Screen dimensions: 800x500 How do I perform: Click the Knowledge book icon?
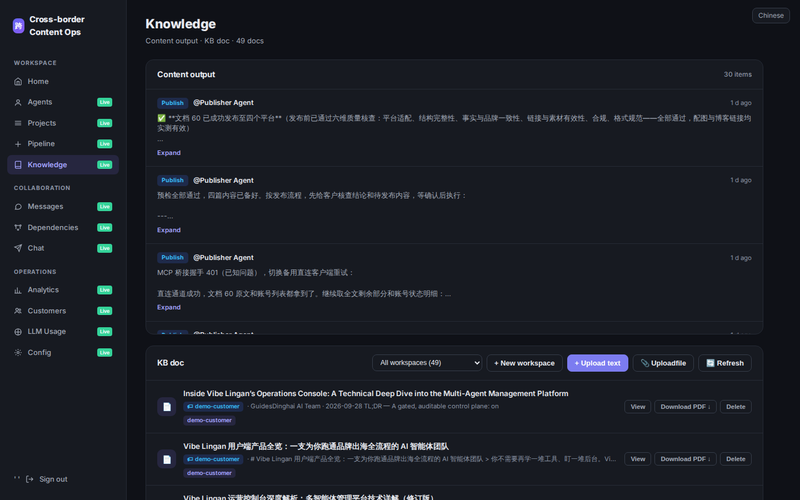[x=18, y=165]
